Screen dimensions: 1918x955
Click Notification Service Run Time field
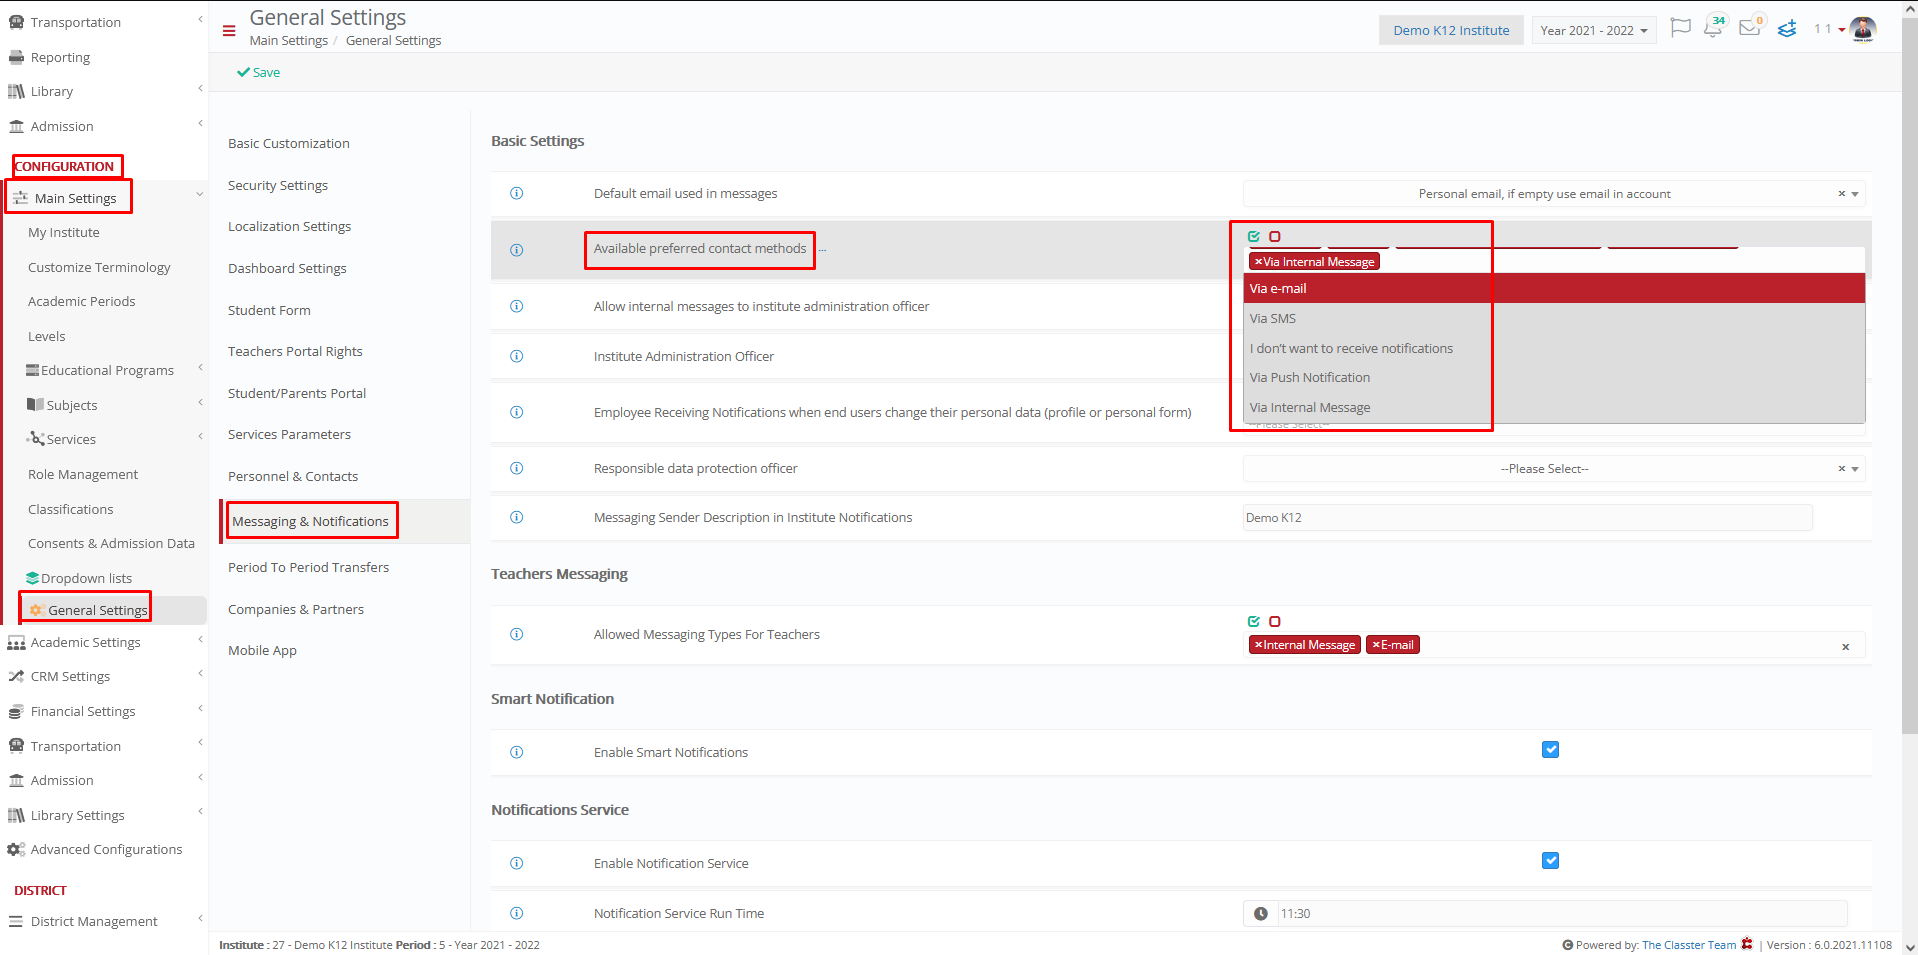tap(1562, 914)
